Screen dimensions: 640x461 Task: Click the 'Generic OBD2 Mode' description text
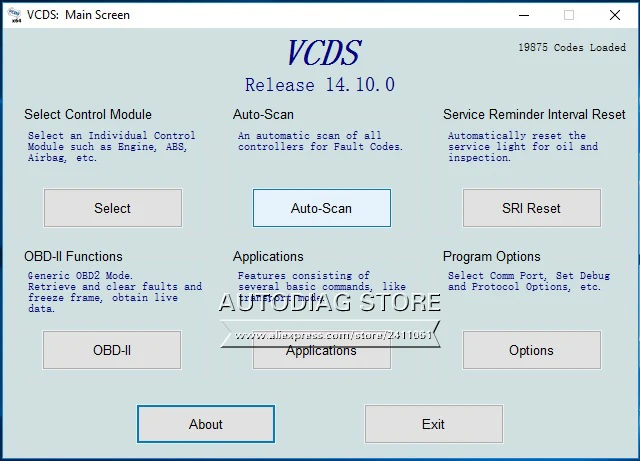tap(115, 292)
